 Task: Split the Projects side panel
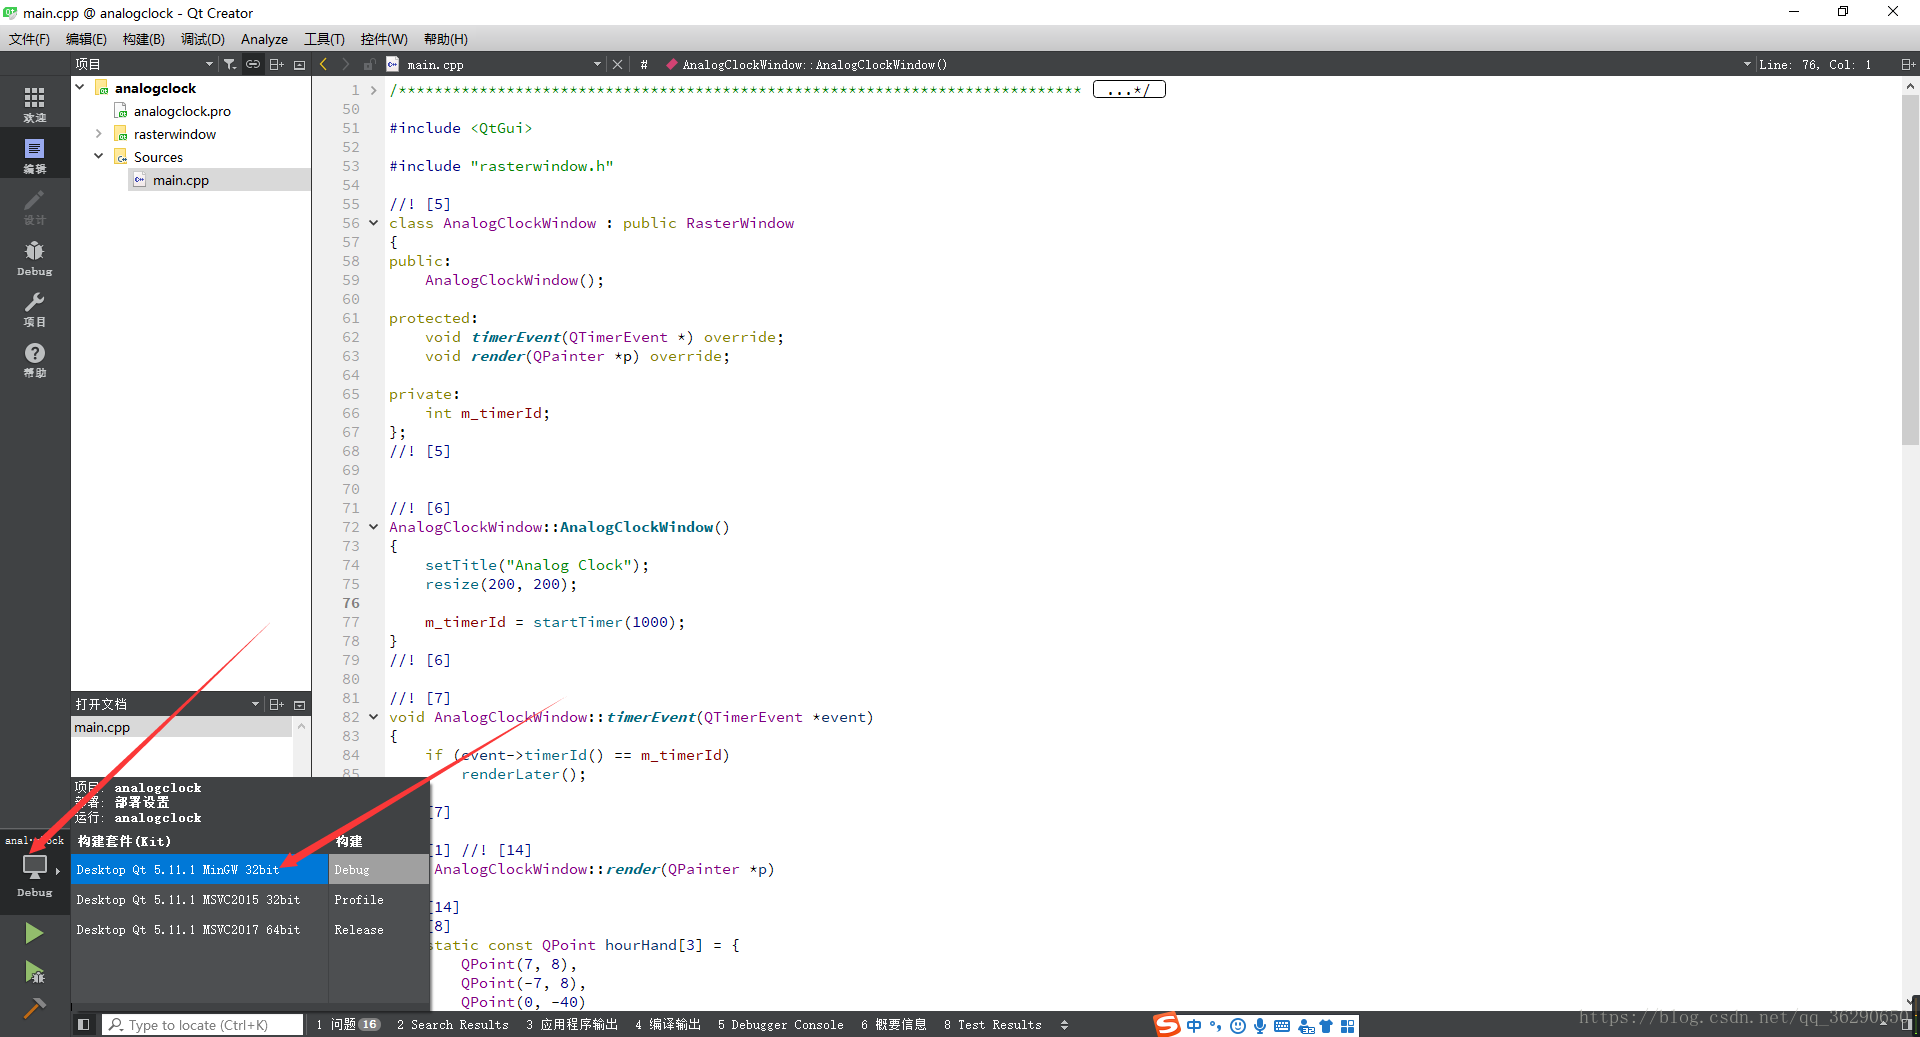277,64
